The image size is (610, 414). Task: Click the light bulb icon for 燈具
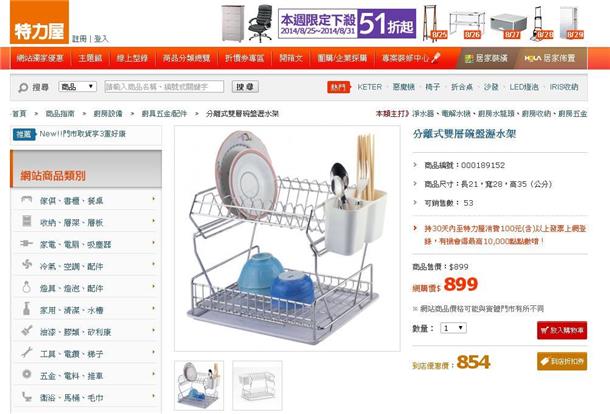[26, 287]
